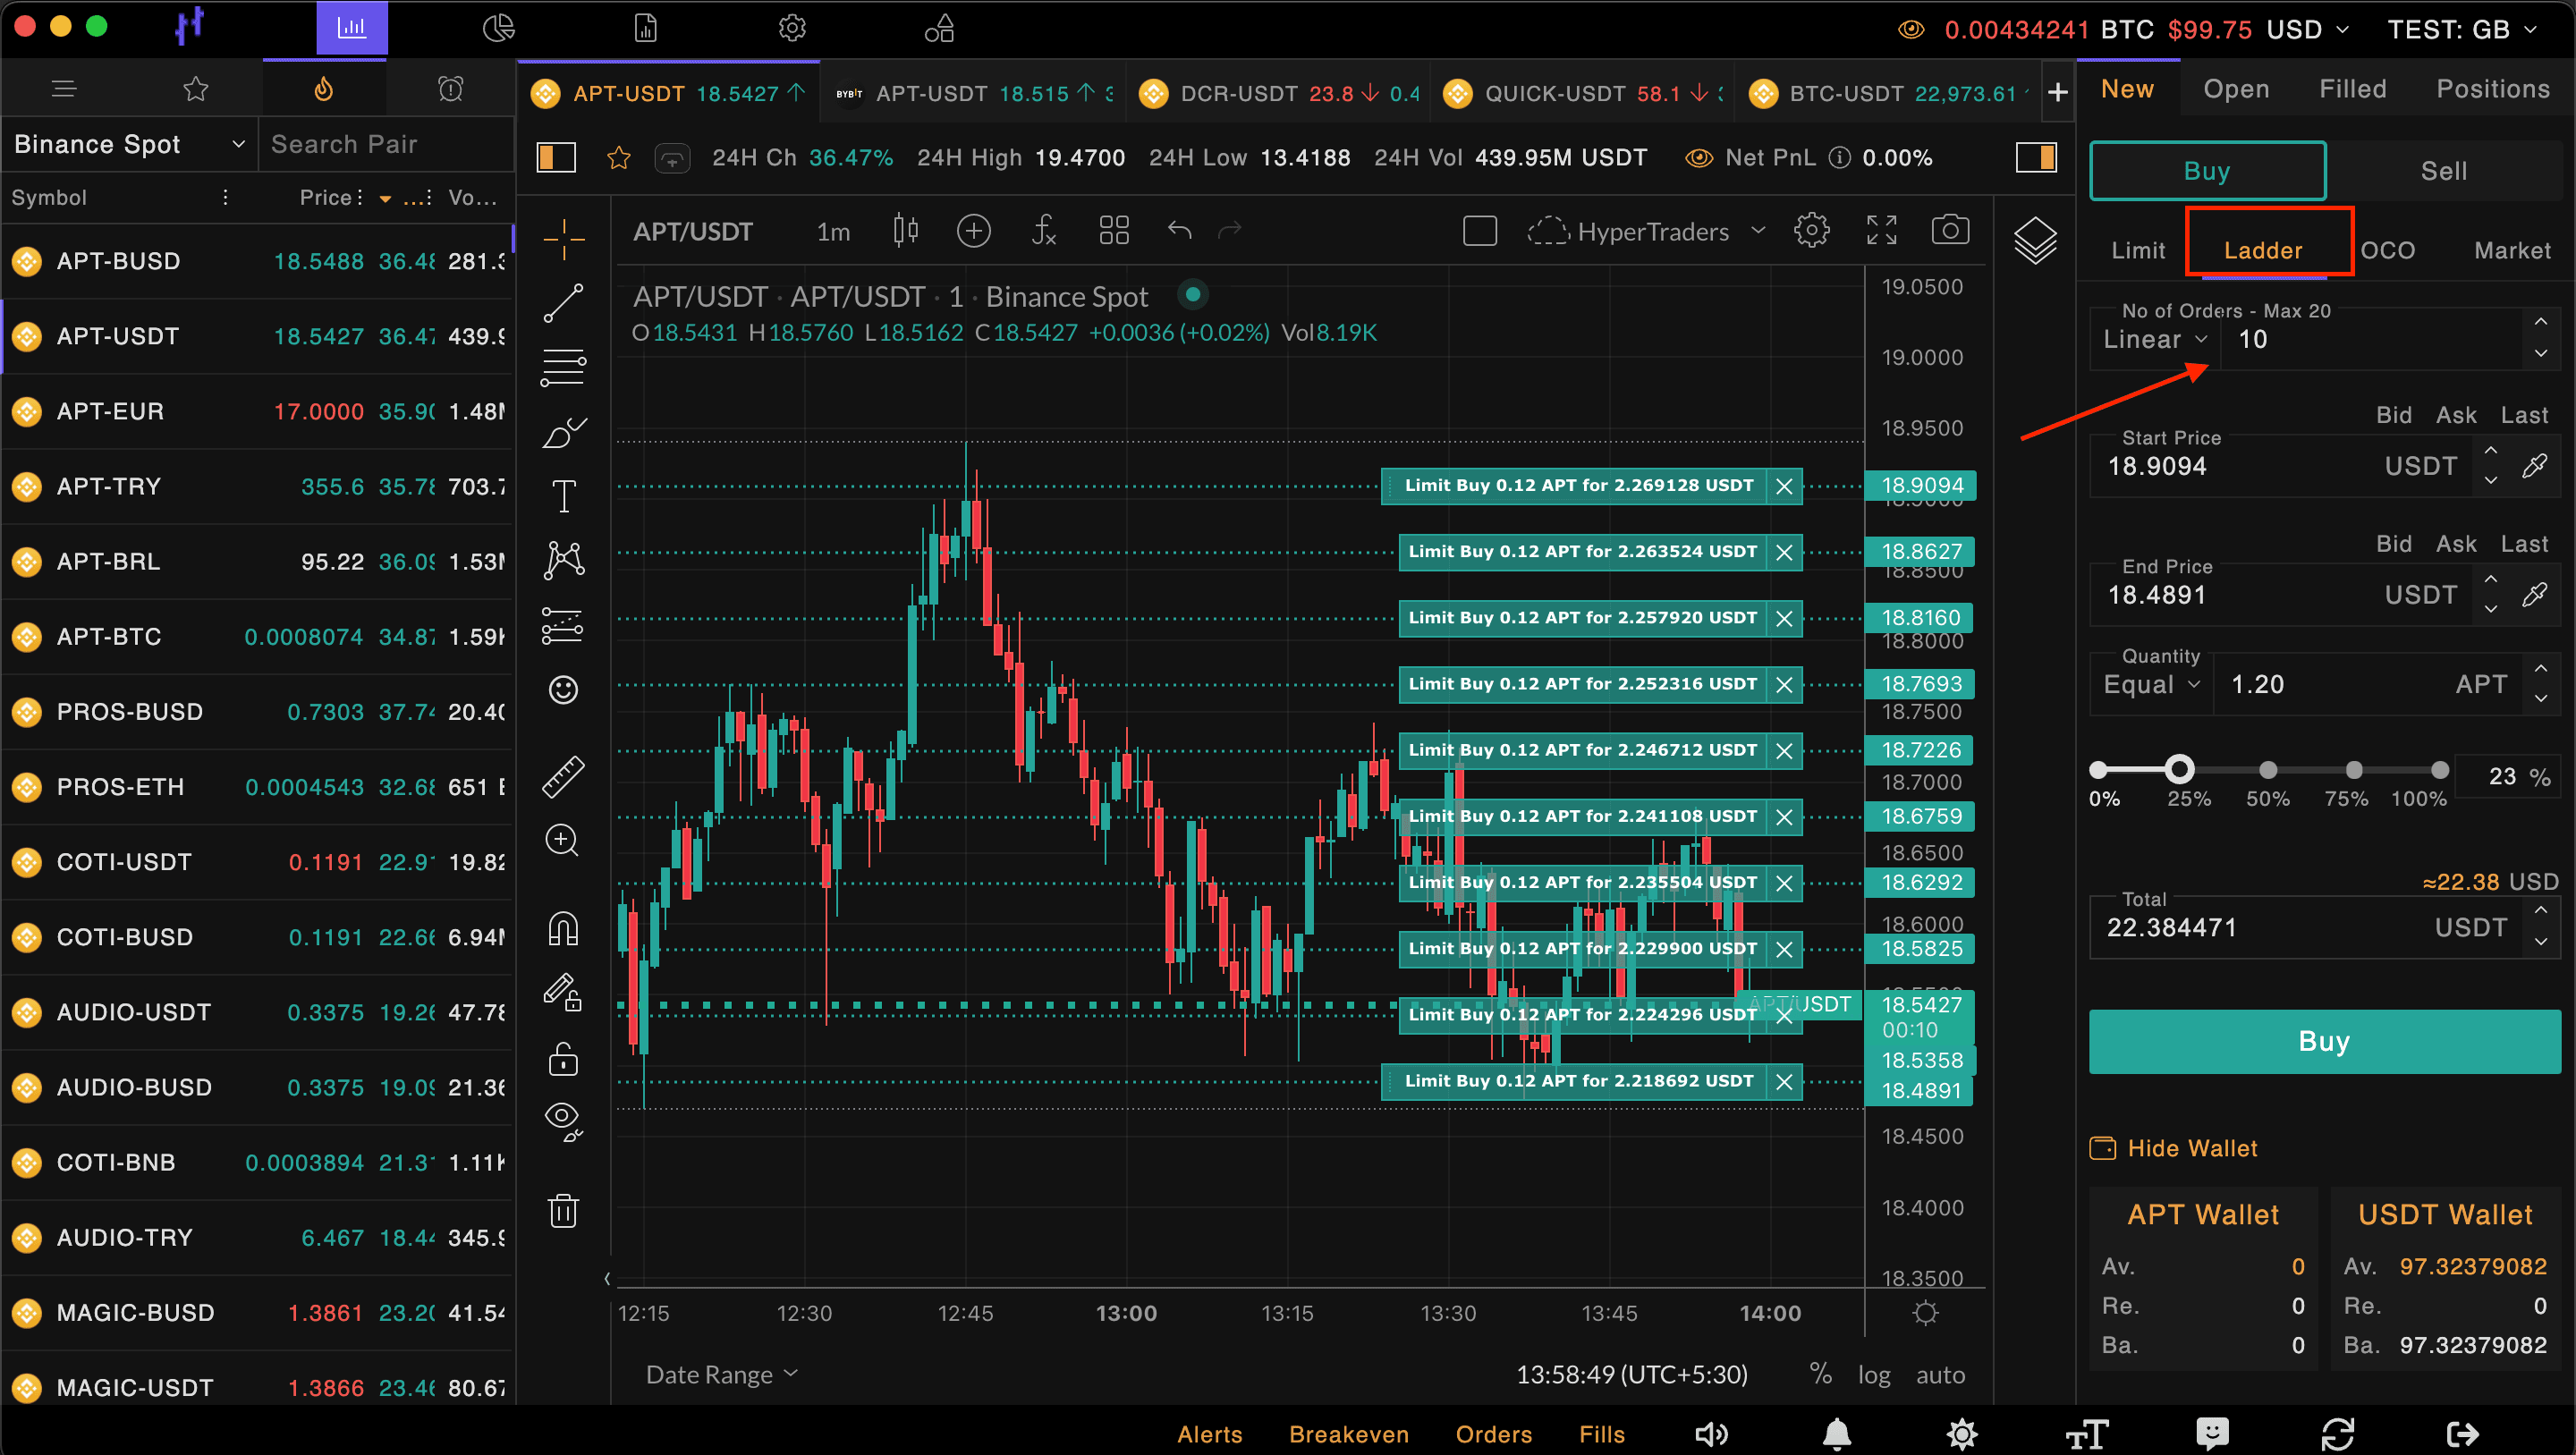Viewport: 2576px width, 1455px height.
Task: Switch to the Filled orders tab
Action: tap(2352, 89)
